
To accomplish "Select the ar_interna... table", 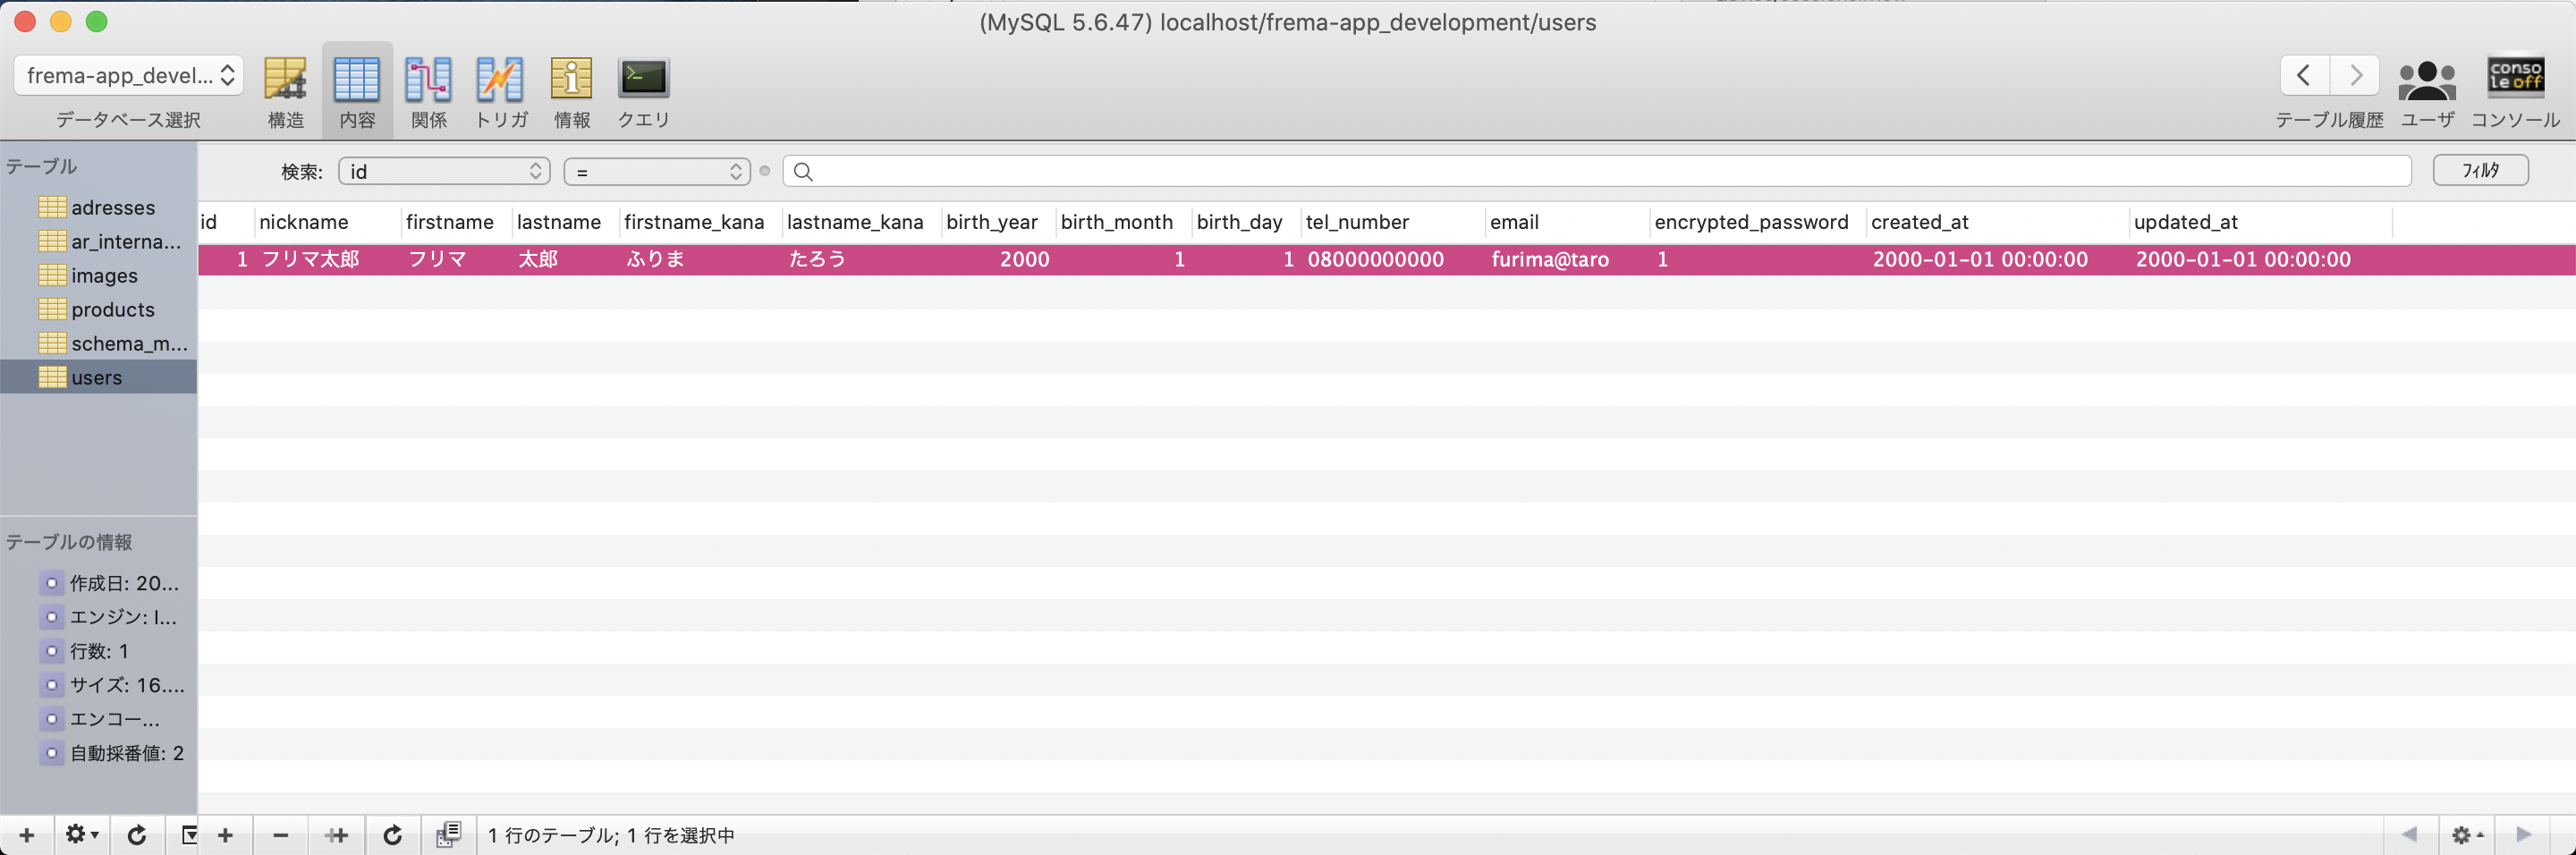I will tap(98, 241).
